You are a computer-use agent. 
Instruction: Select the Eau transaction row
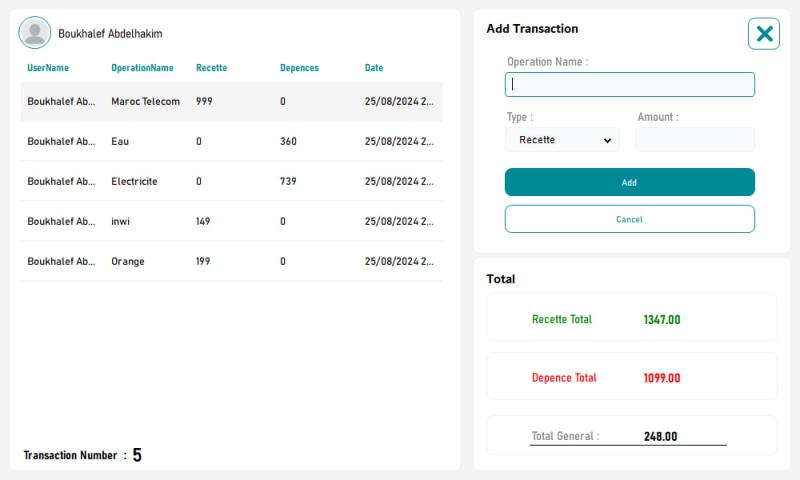point(232,141)
